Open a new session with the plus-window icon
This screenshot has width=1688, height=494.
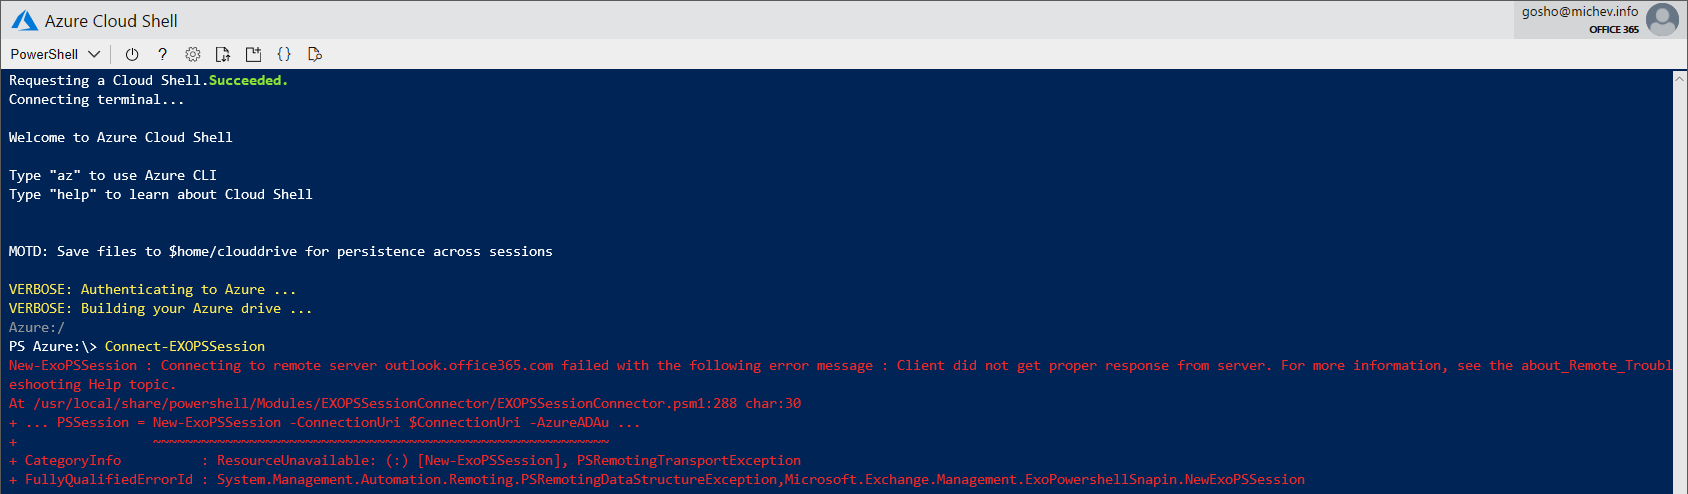[x=253, y=54]
